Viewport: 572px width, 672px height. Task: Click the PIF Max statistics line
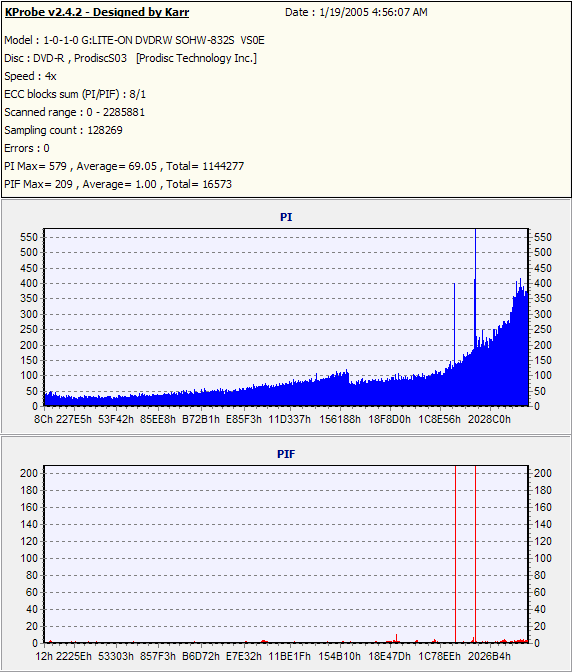tap(118, 184)
